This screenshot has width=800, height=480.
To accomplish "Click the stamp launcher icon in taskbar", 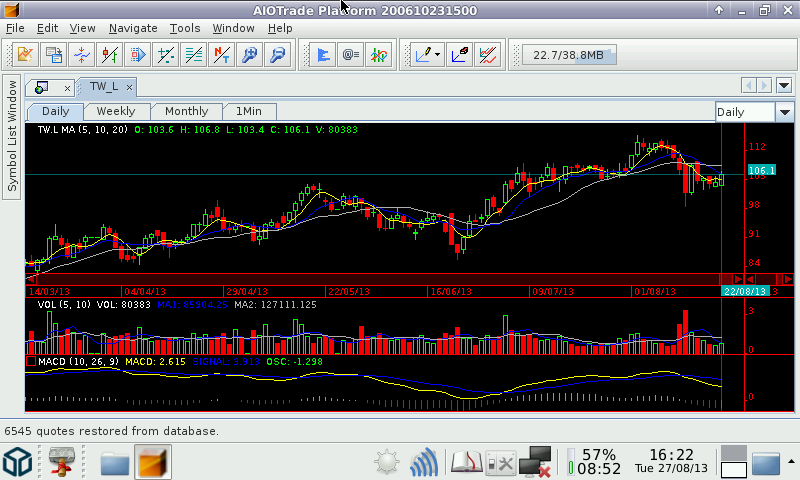I will click(61, 462).
